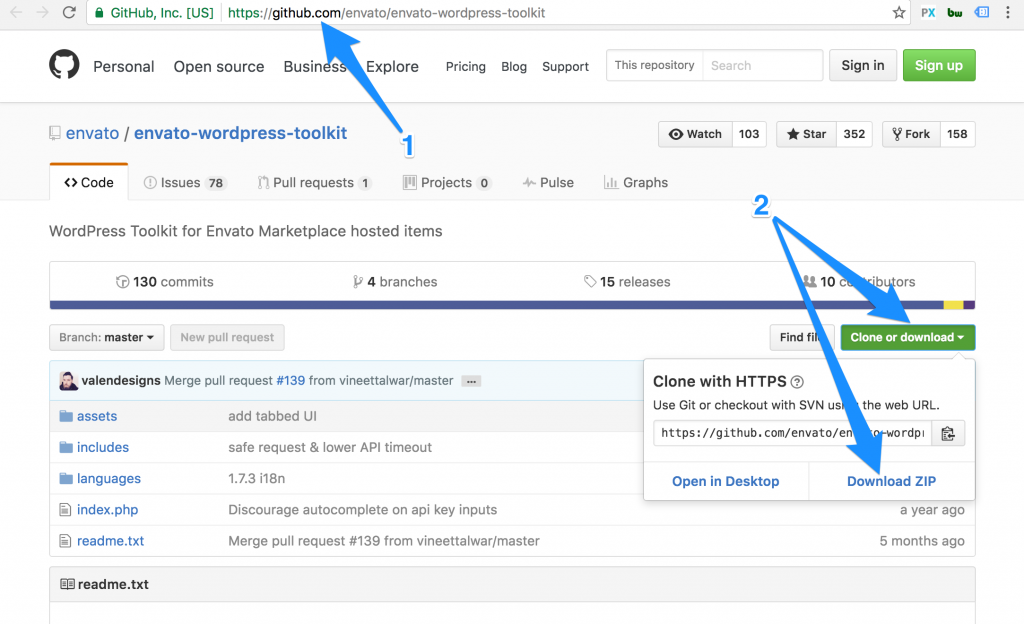Open the Branch: master dropdown

(x=106, y=337)
